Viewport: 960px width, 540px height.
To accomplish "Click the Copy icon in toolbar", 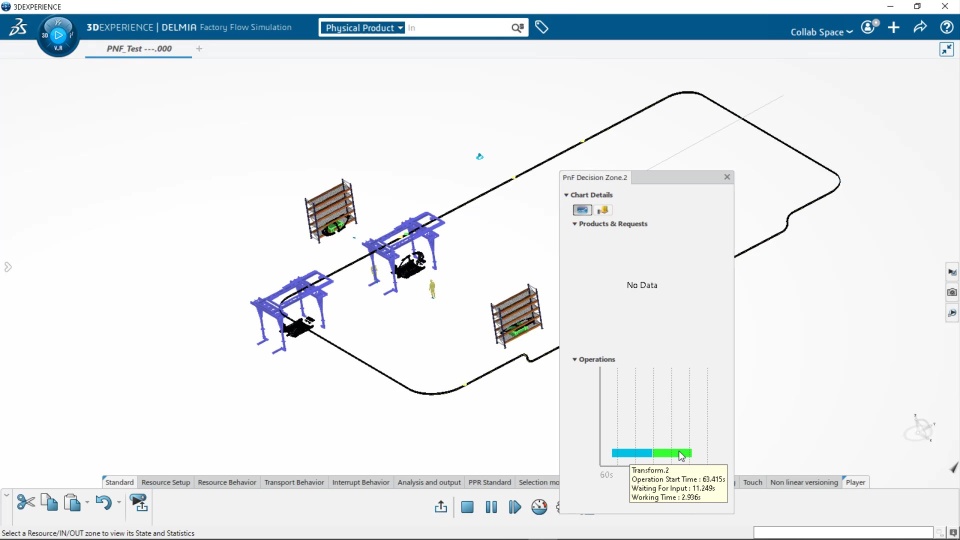I will 49,503.
